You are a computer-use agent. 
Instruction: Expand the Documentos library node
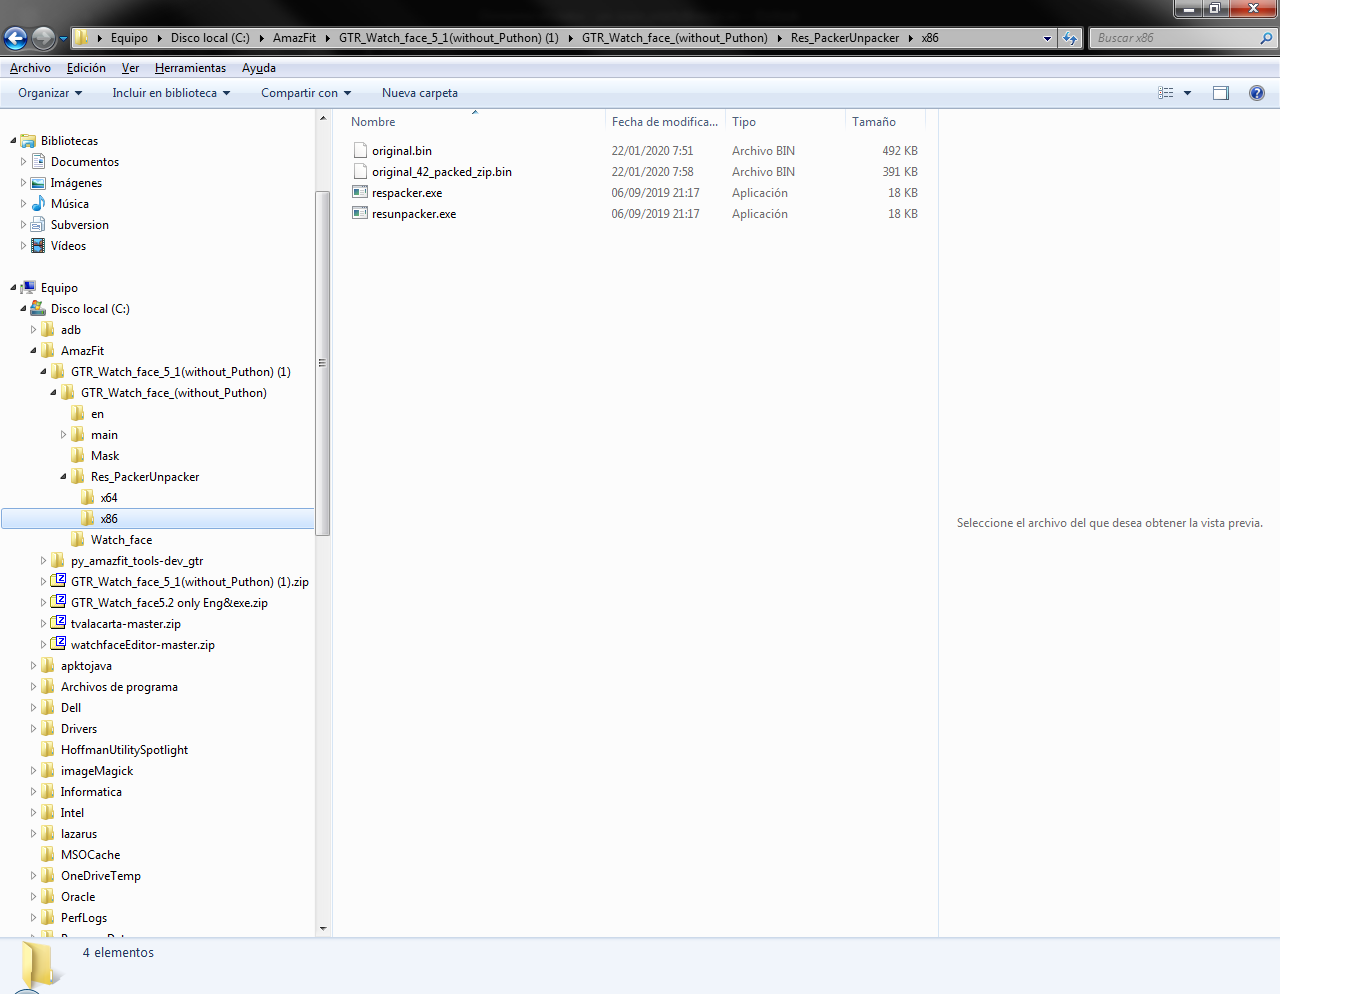tap(23, 161)
